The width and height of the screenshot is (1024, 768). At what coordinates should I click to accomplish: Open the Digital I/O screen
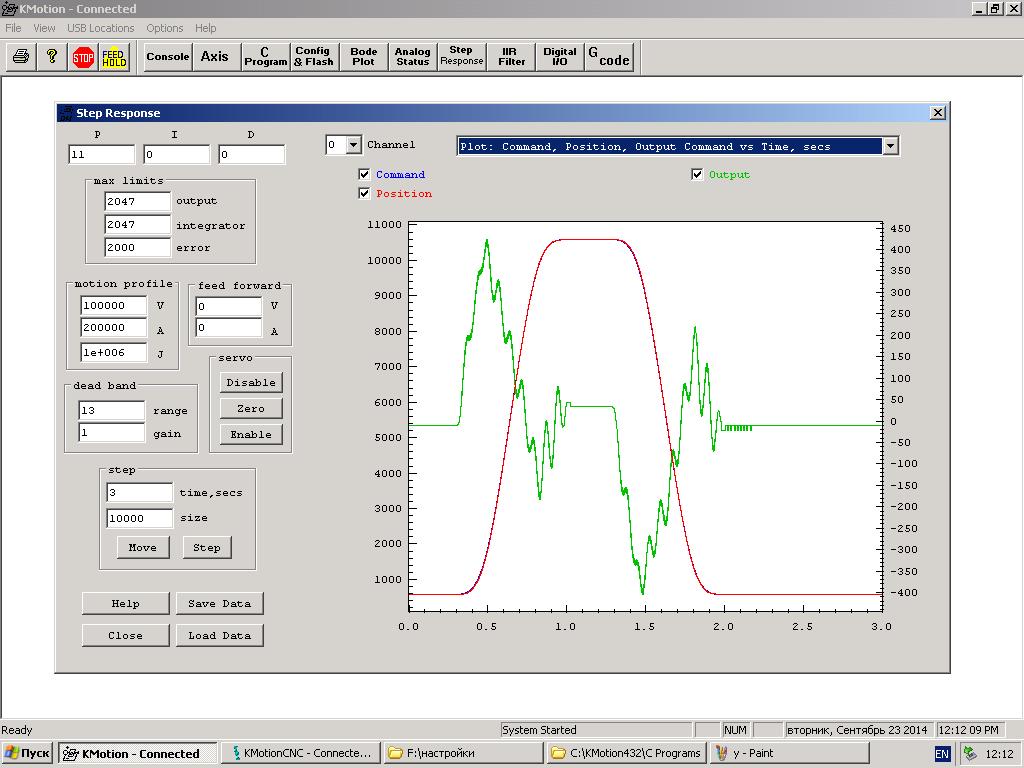(559, 57)
